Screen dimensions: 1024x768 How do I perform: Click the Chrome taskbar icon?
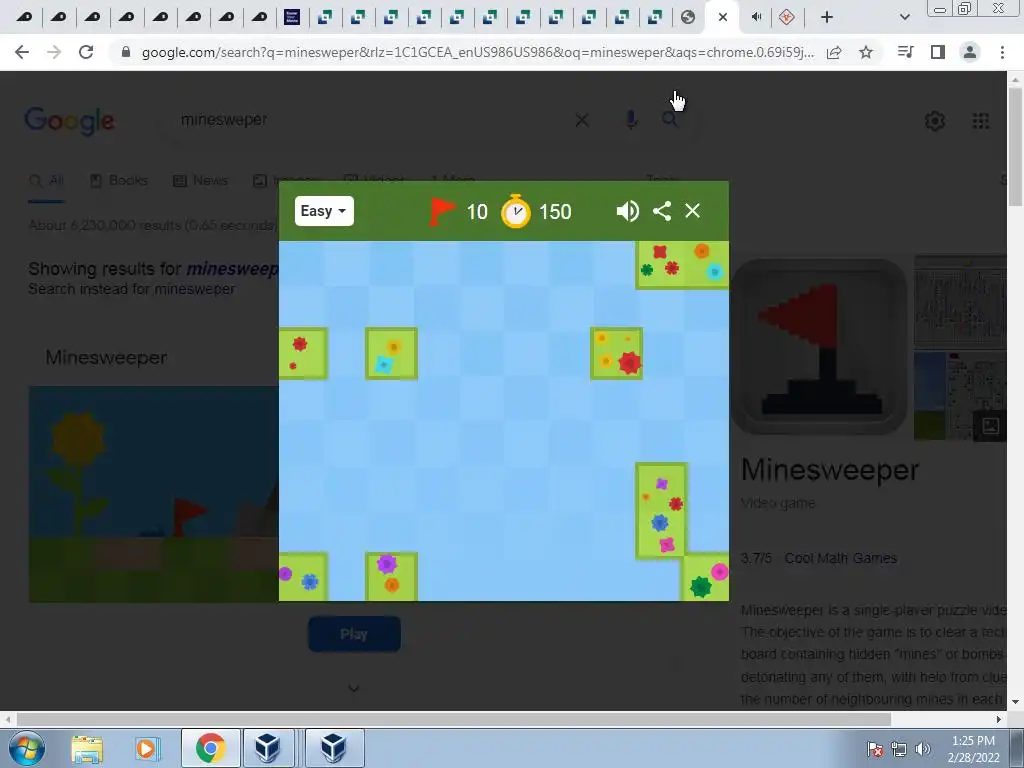(210, 748)
